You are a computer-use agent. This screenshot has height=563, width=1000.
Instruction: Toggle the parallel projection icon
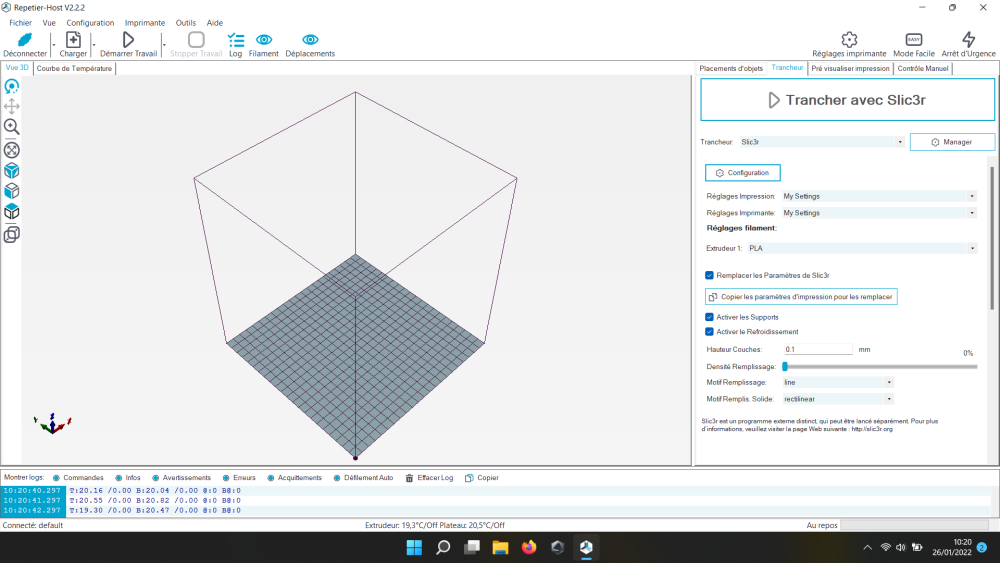(11, 235)
